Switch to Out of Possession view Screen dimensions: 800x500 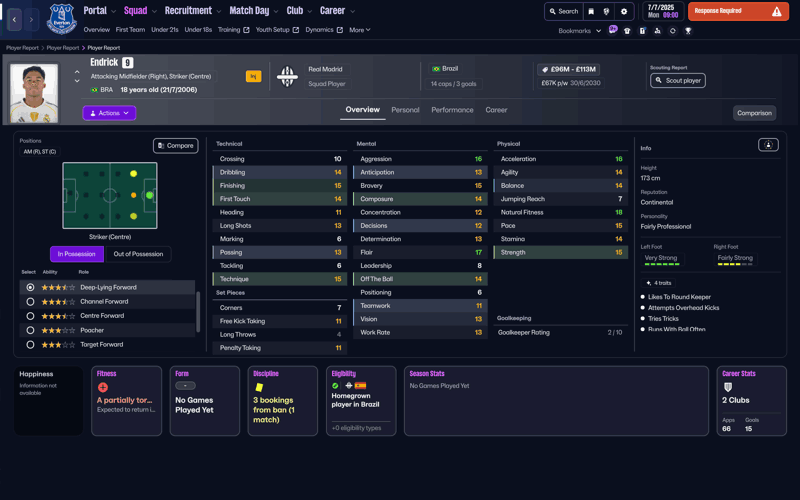point(138,254)
